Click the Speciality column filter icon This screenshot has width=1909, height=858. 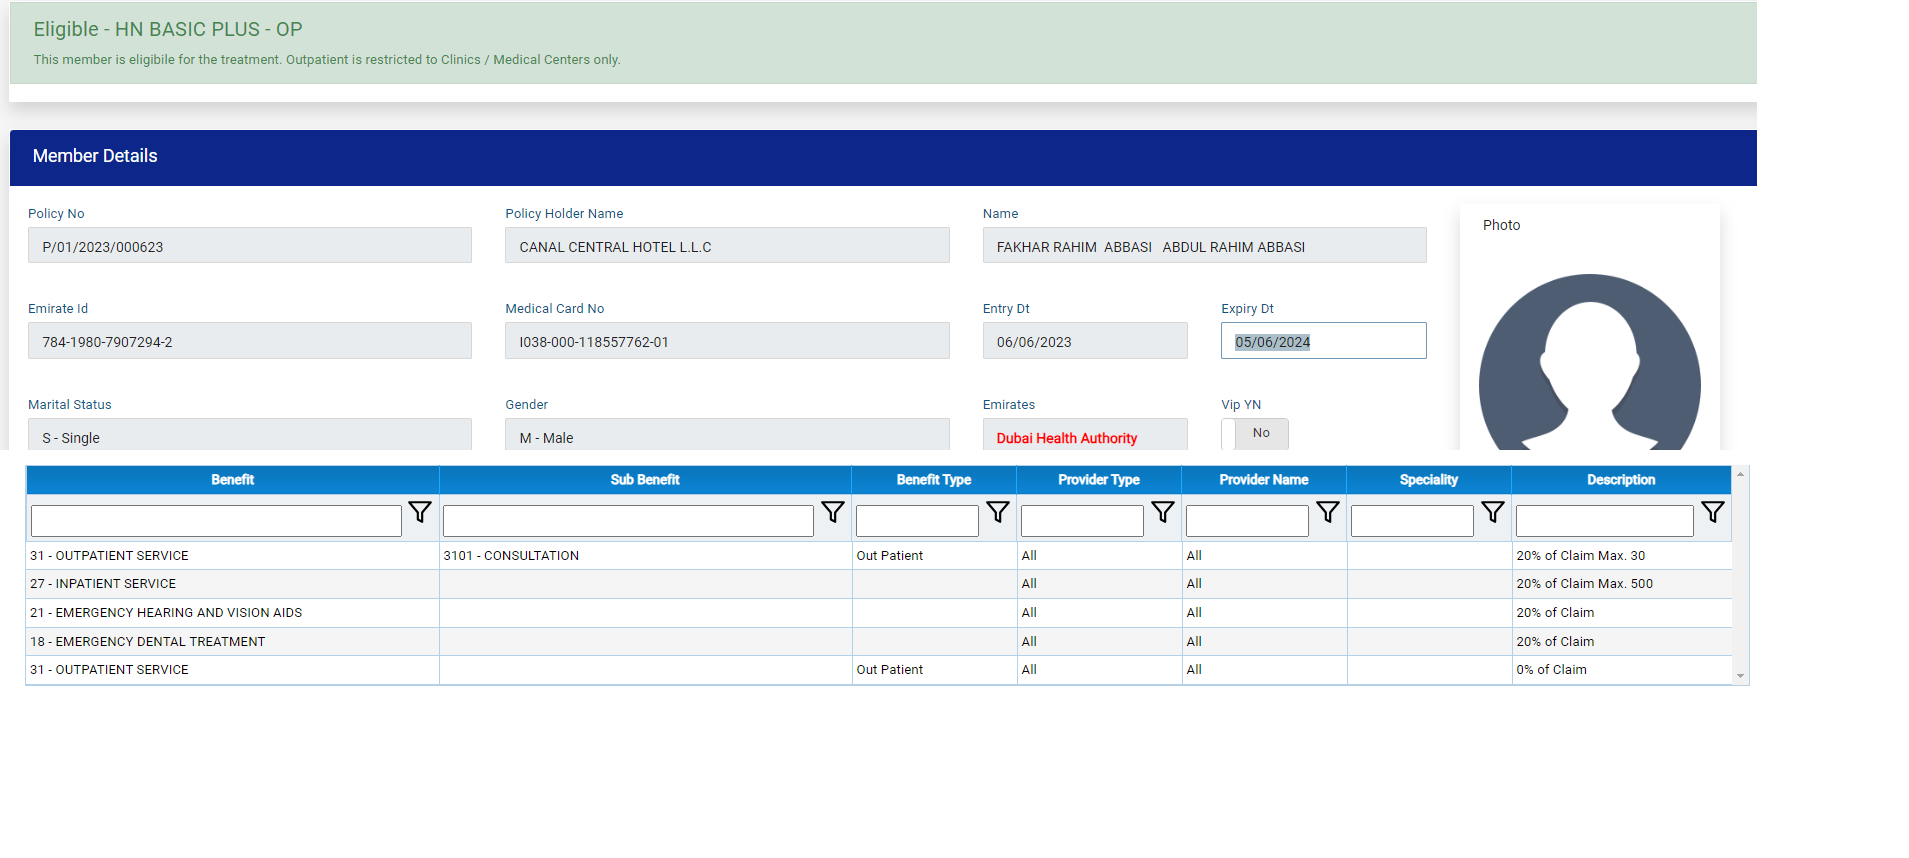[x=1492, y=512]
